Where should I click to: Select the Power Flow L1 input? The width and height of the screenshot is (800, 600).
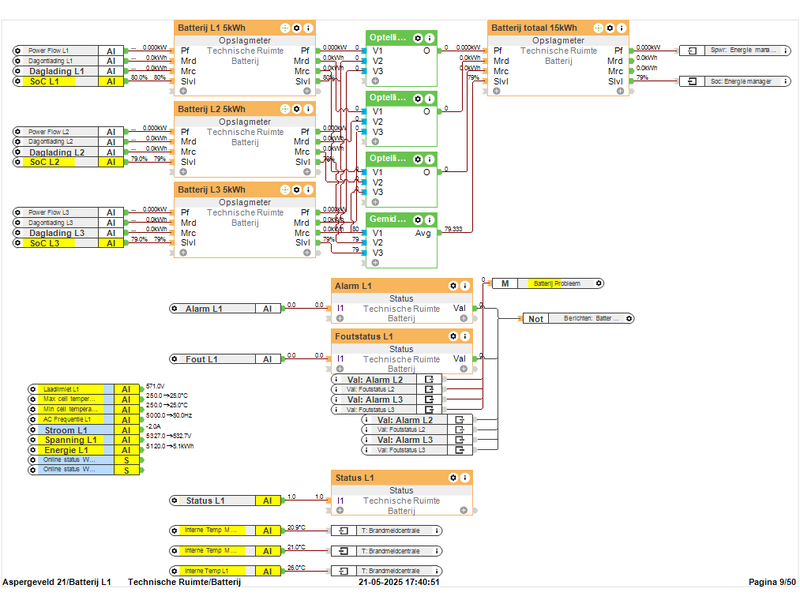point(68,51)
